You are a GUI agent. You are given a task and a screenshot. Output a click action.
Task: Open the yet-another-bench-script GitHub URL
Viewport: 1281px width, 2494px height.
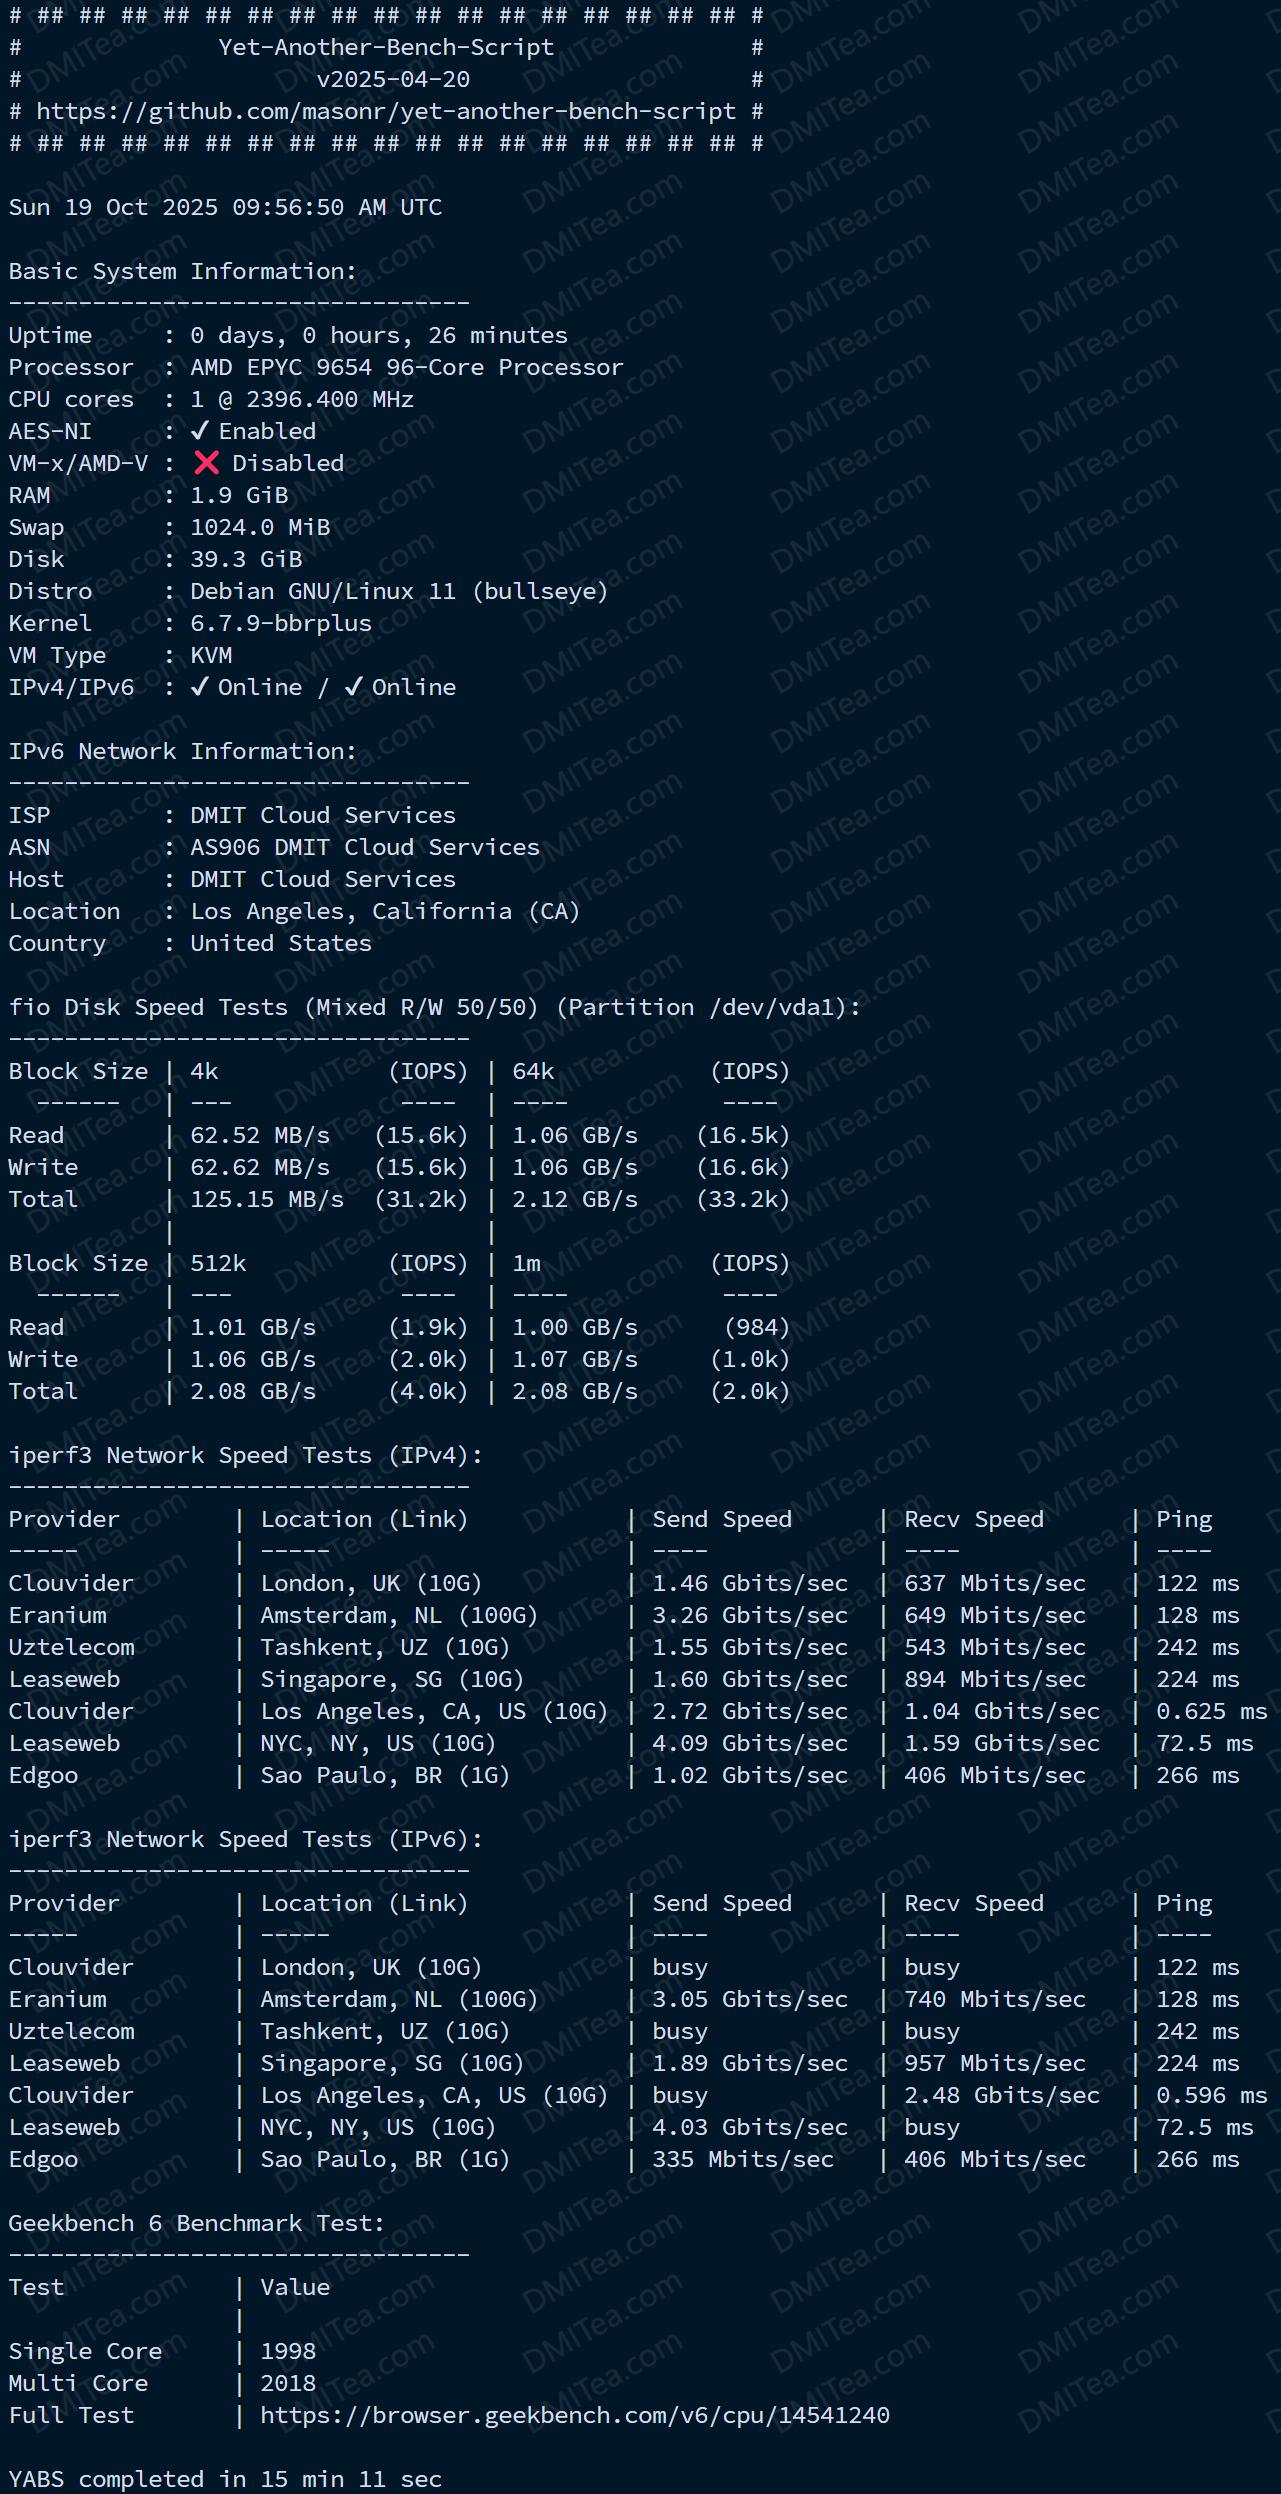[386, 112]
